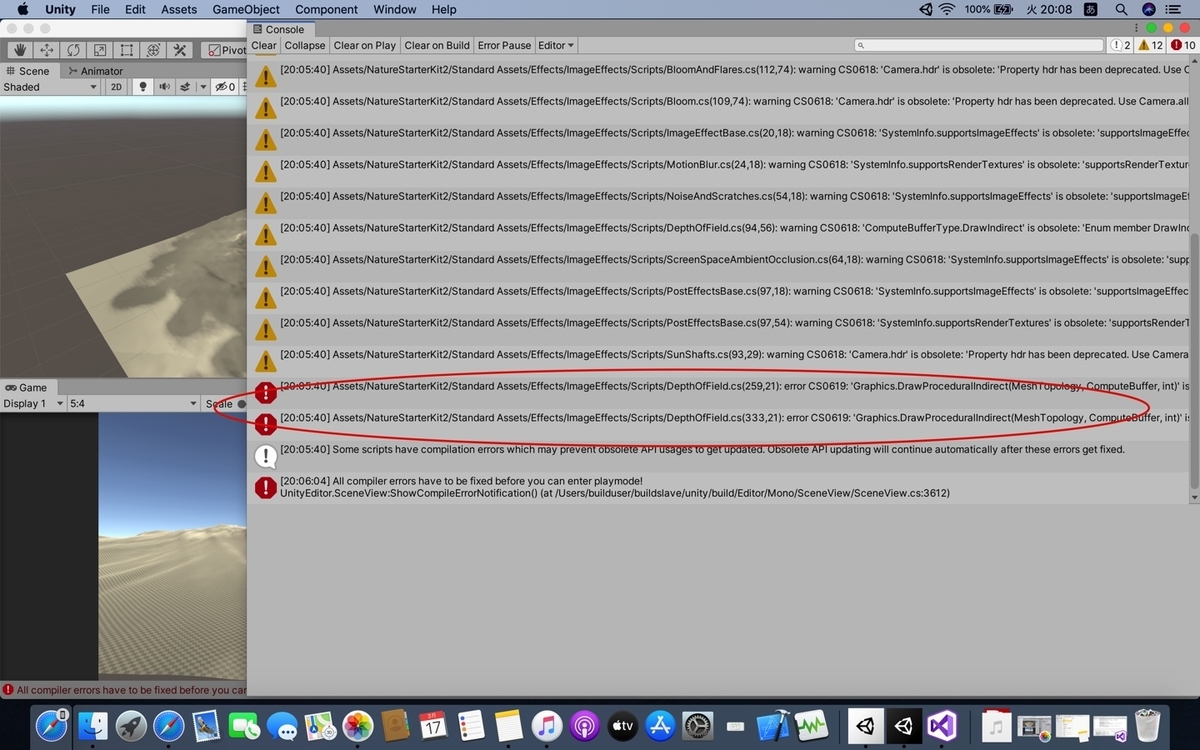Select the 'Some scripts have compilation errors' message
This screenshot has width=1200, height=750.
tap(718, 456)
